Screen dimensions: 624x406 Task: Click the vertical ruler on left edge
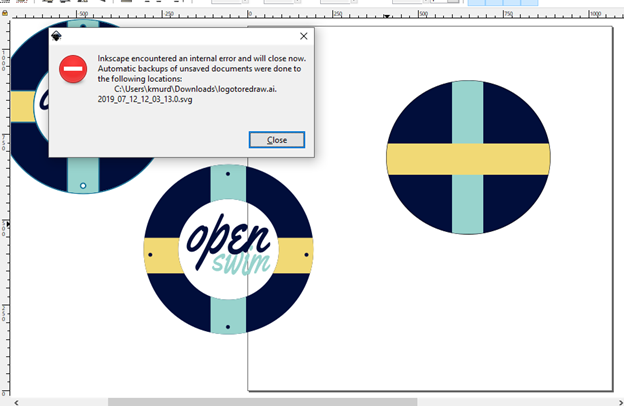point(4,250)
